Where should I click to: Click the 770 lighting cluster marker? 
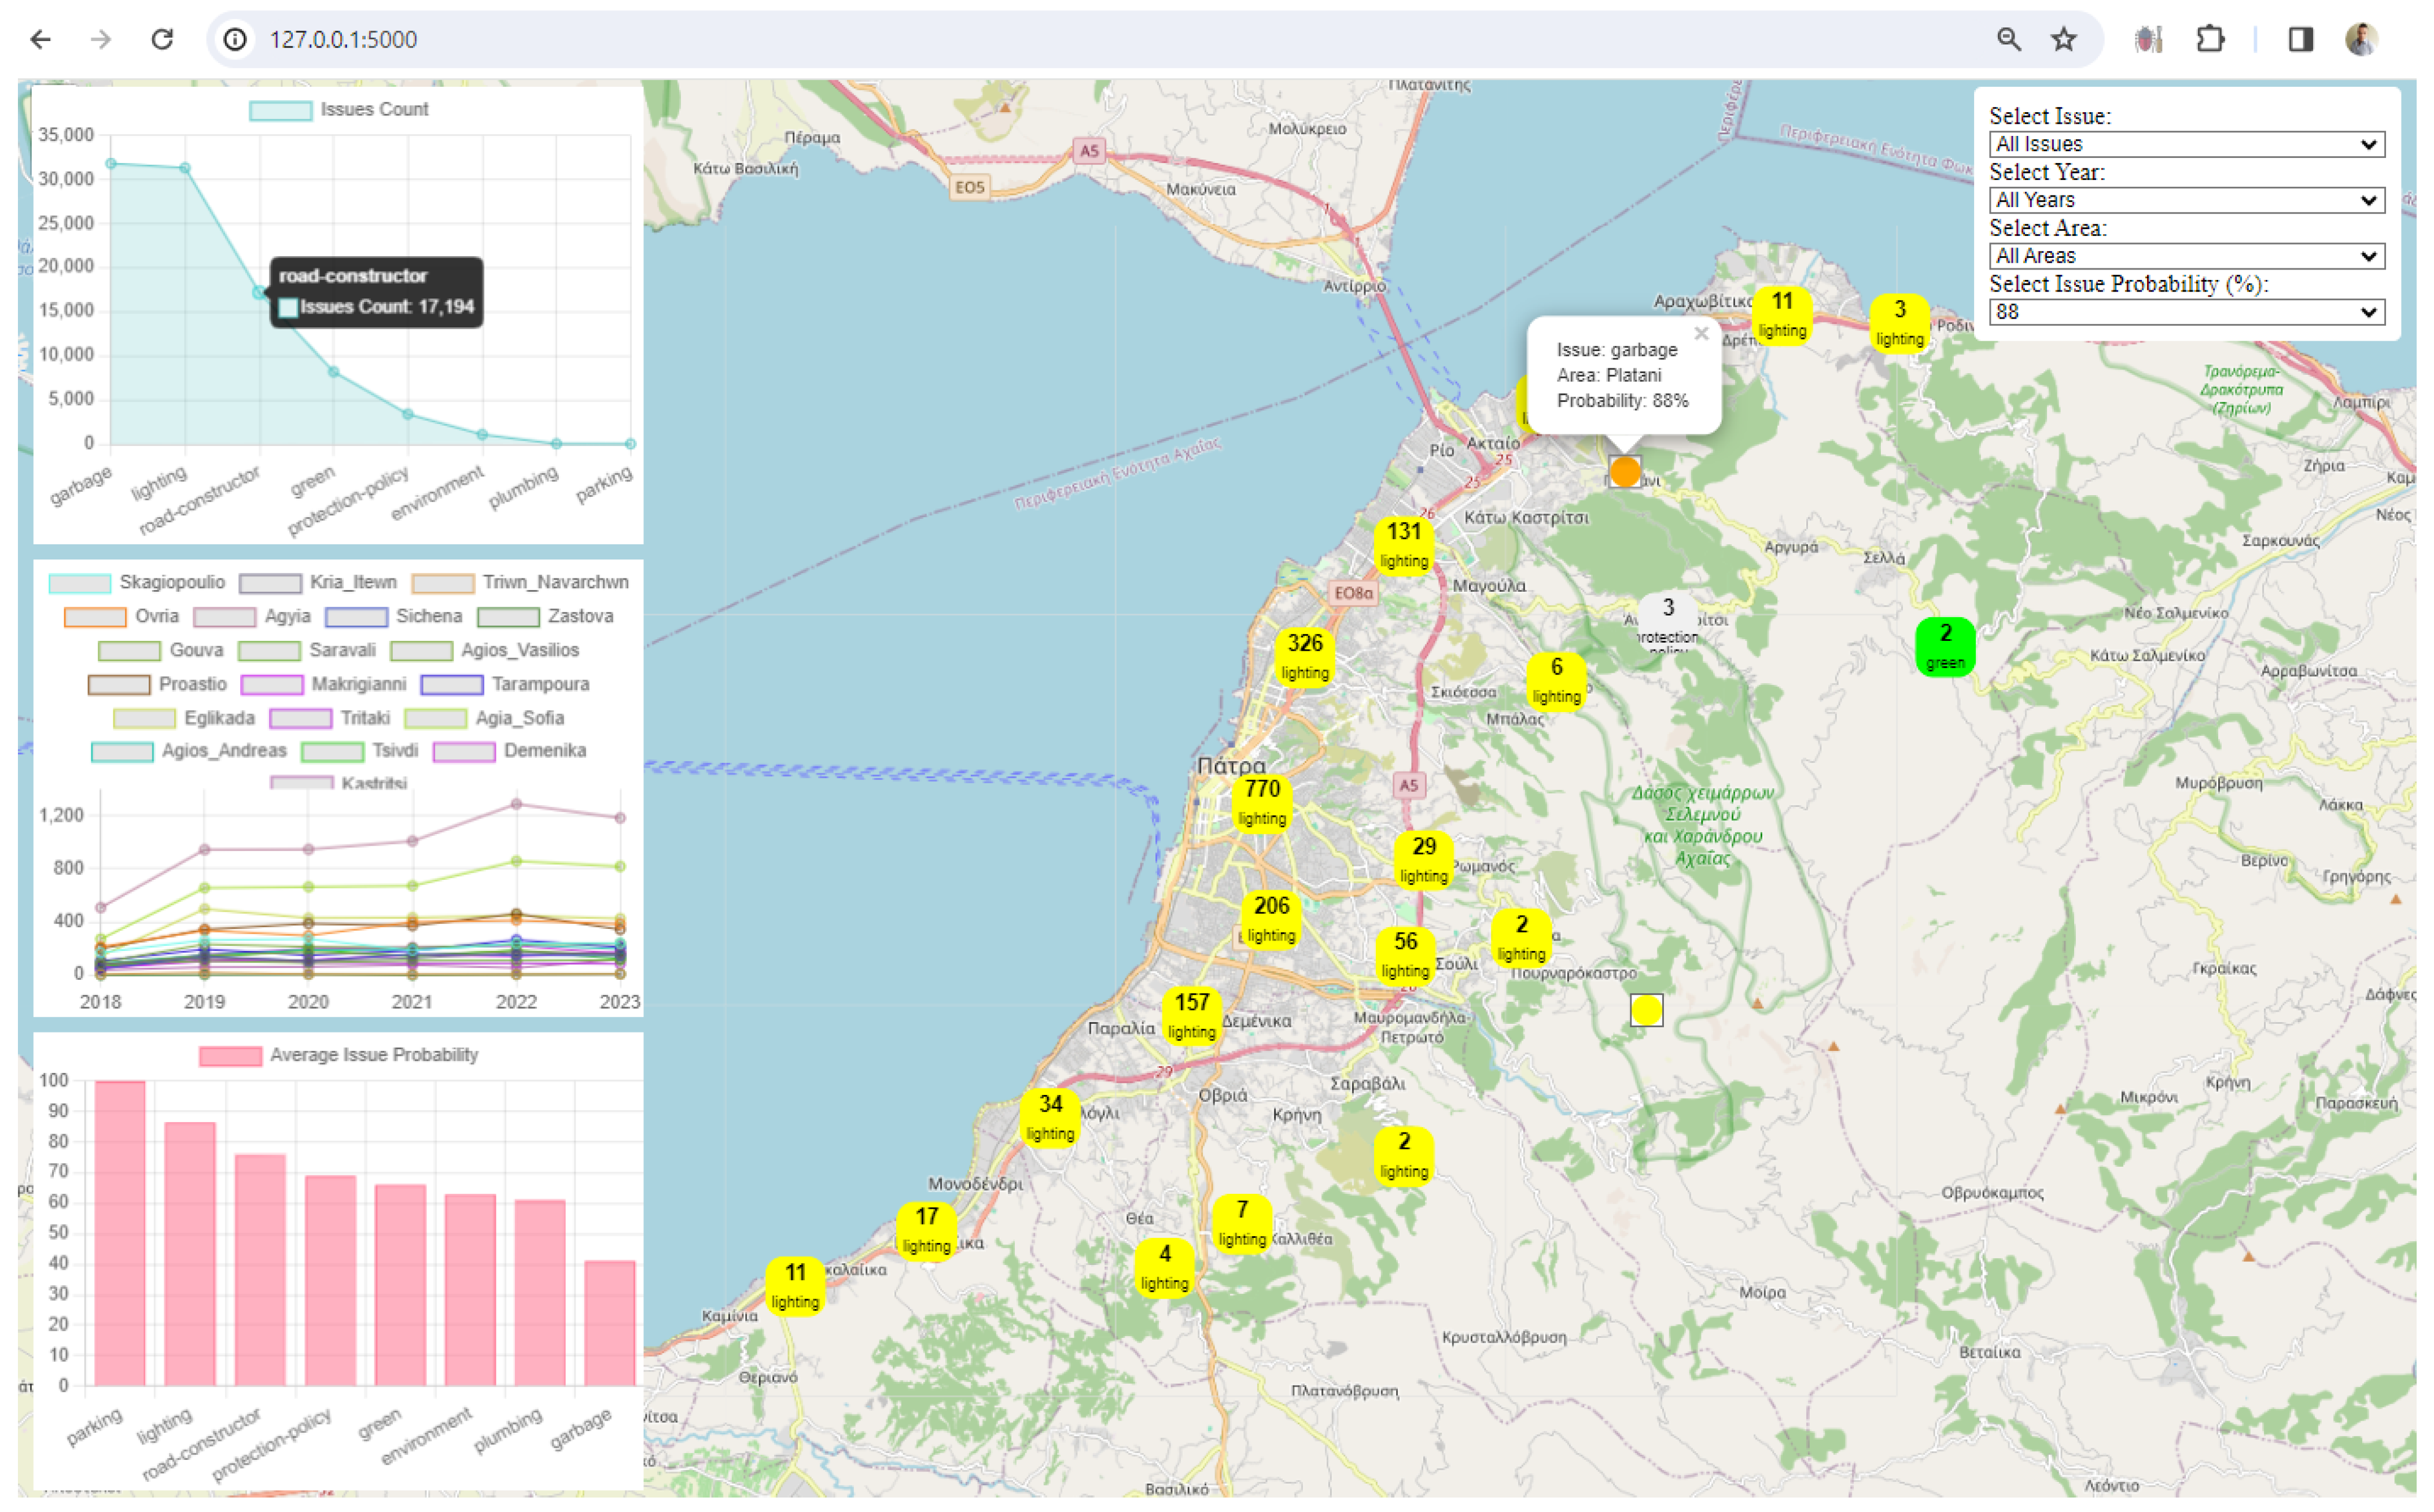[x=1262, y=801]
